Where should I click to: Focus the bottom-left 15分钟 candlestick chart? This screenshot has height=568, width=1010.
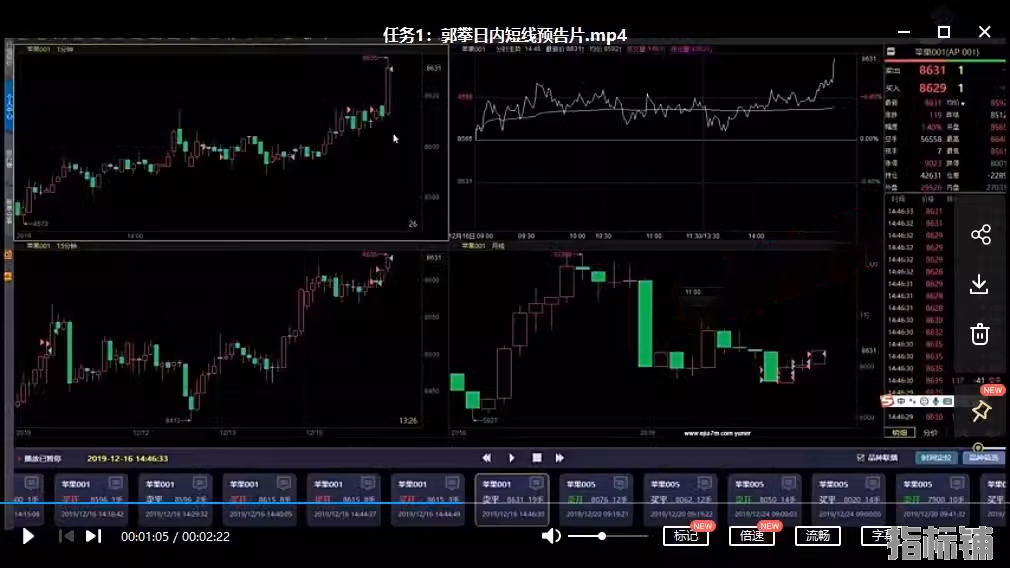tap(231, 340)
